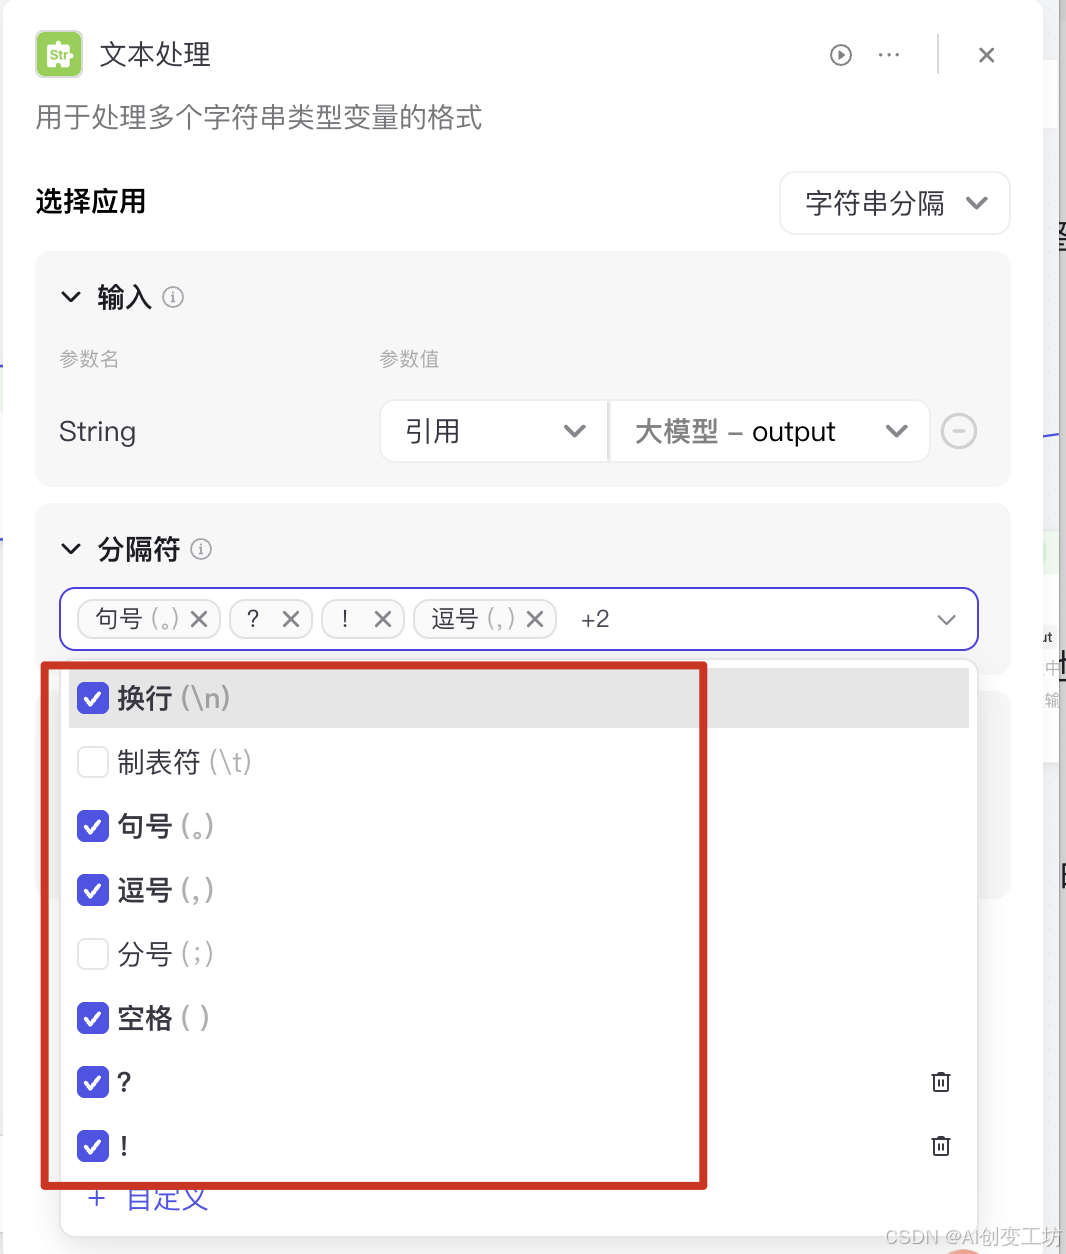Remove the ! separator tag
The height and width of the screenshot is (1254, 1066).
pos(383,619)
